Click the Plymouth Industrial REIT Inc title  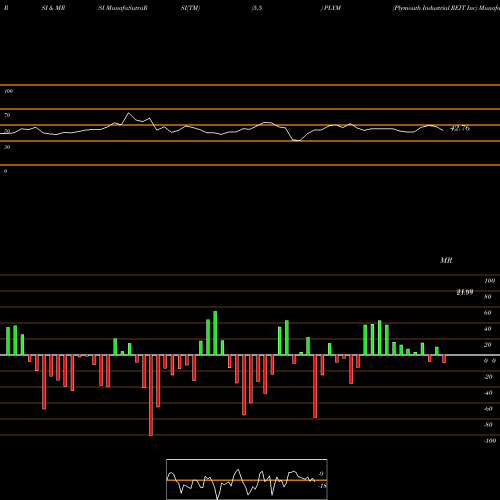click(x=435, y=8)
